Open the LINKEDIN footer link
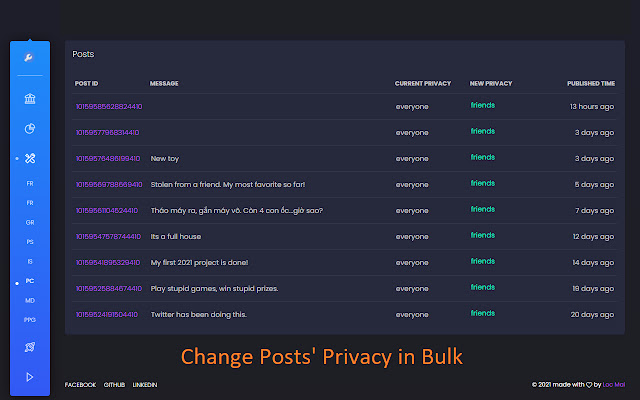The image size is (640, 400). pyautogui.click(x=144, y=384)
